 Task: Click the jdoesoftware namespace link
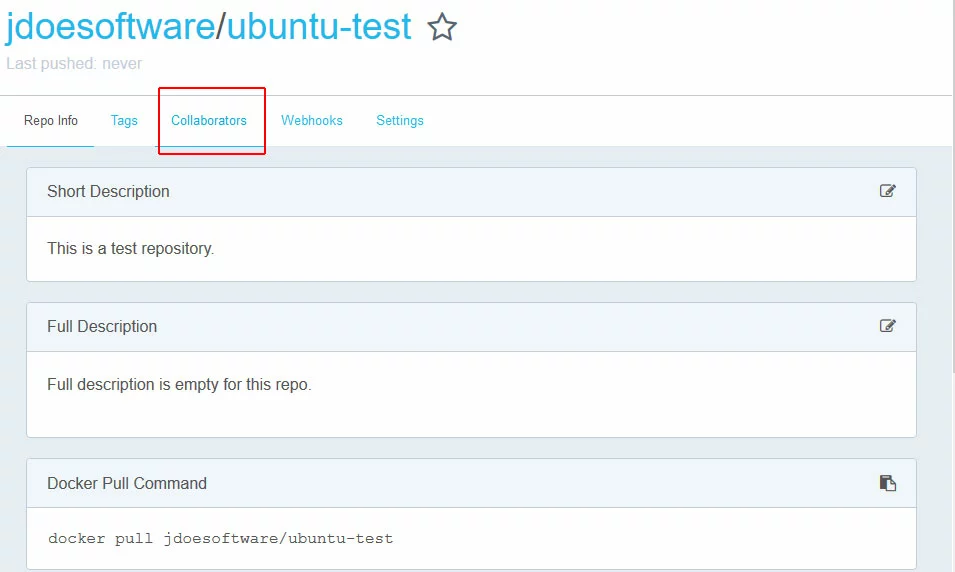[x=110, y=27]
